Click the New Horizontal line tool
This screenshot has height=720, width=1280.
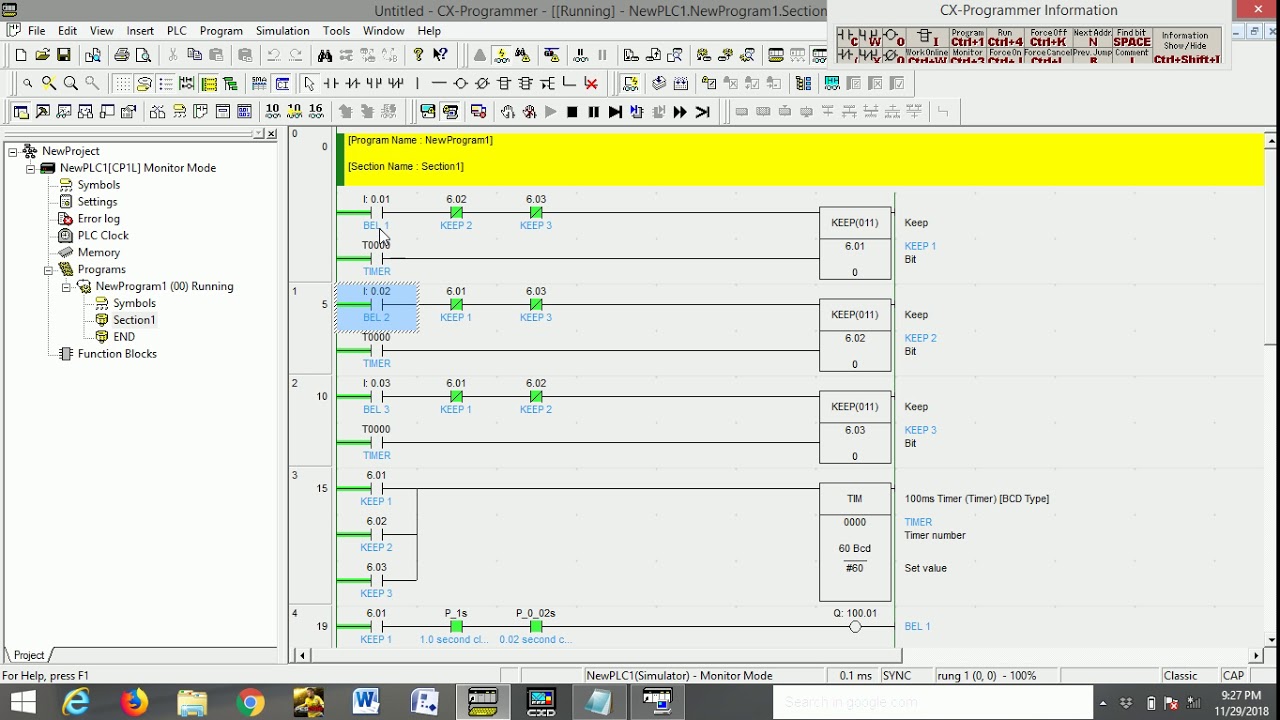pos(438,84)
